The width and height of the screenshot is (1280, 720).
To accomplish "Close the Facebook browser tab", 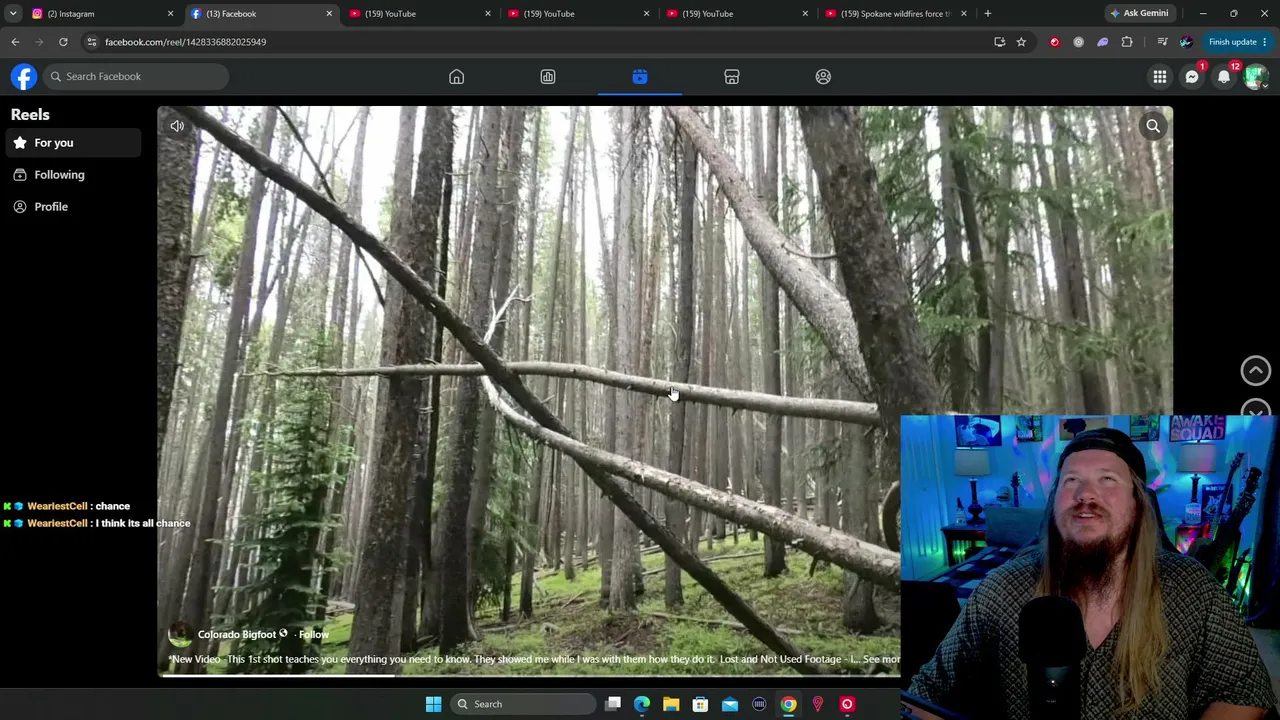I will pyautogui.click(x=329, y=14).
